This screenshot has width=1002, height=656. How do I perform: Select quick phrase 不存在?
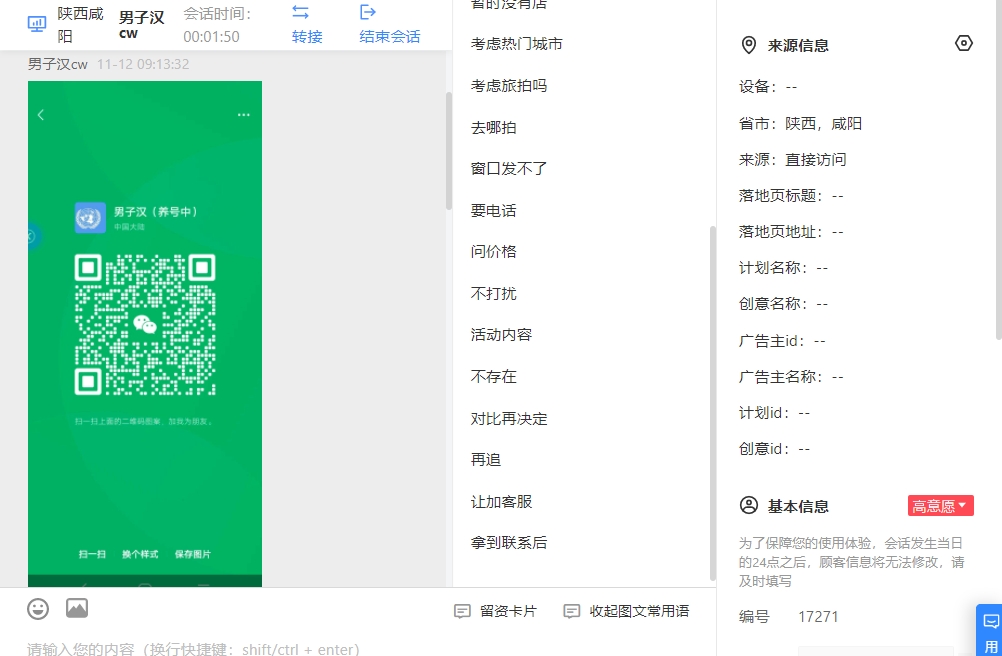(493, 377)
